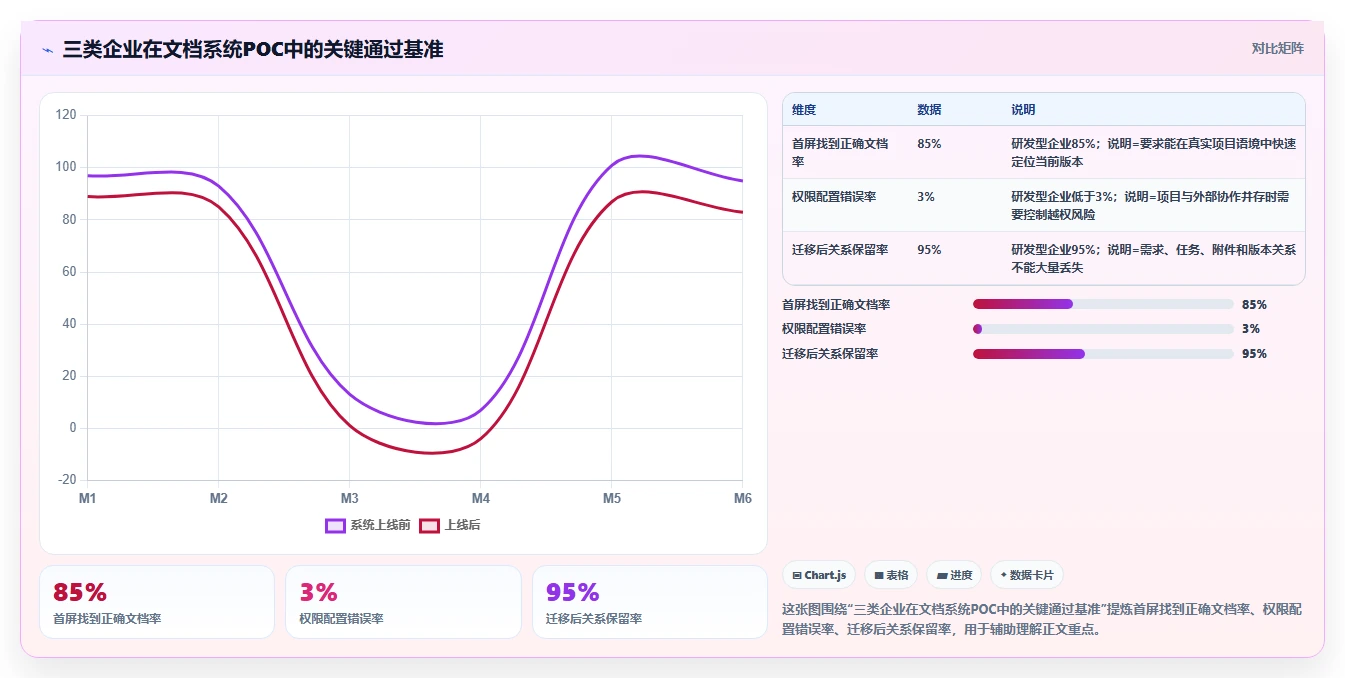
Task: Click the 首屏找到正确文档率 table cell
Action: coord(844,152)
